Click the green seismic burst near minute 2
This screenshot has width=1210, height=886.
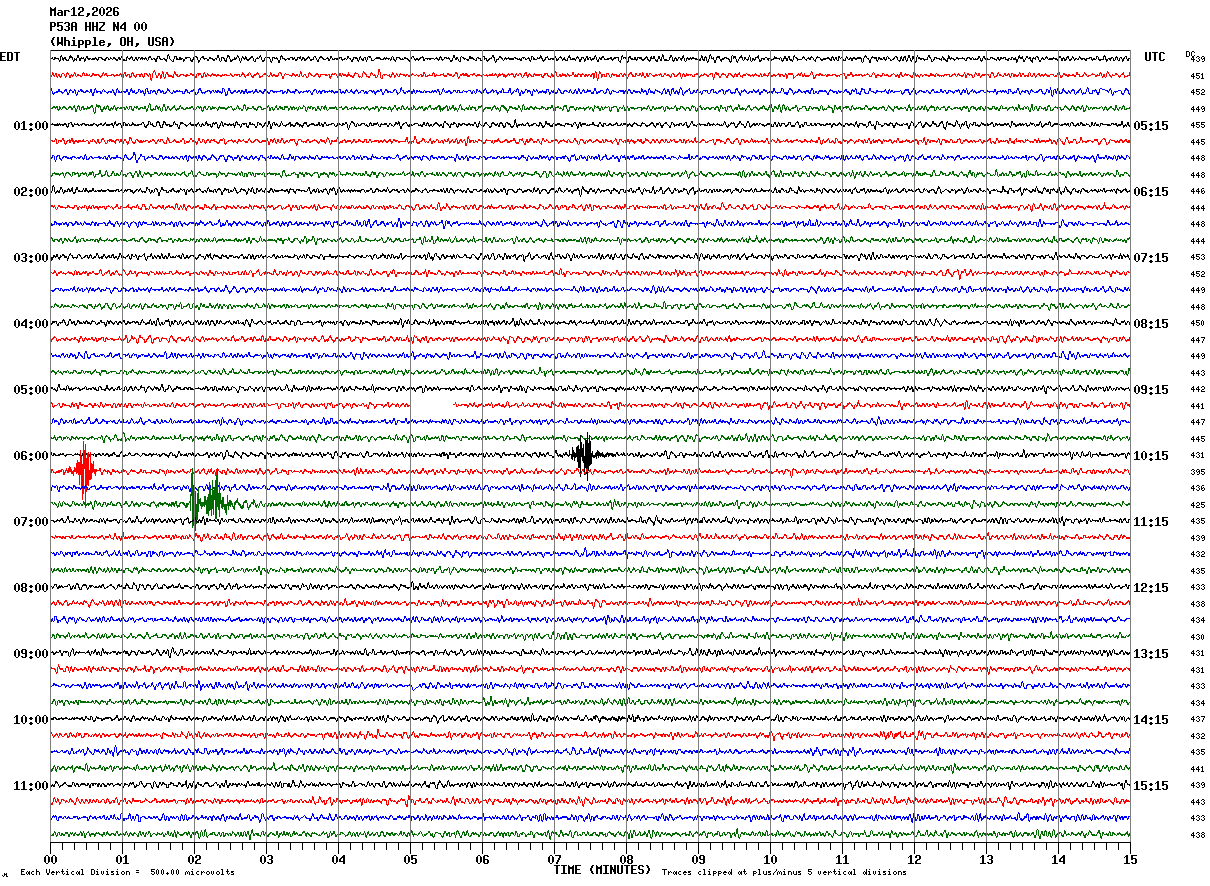point(210,500)
